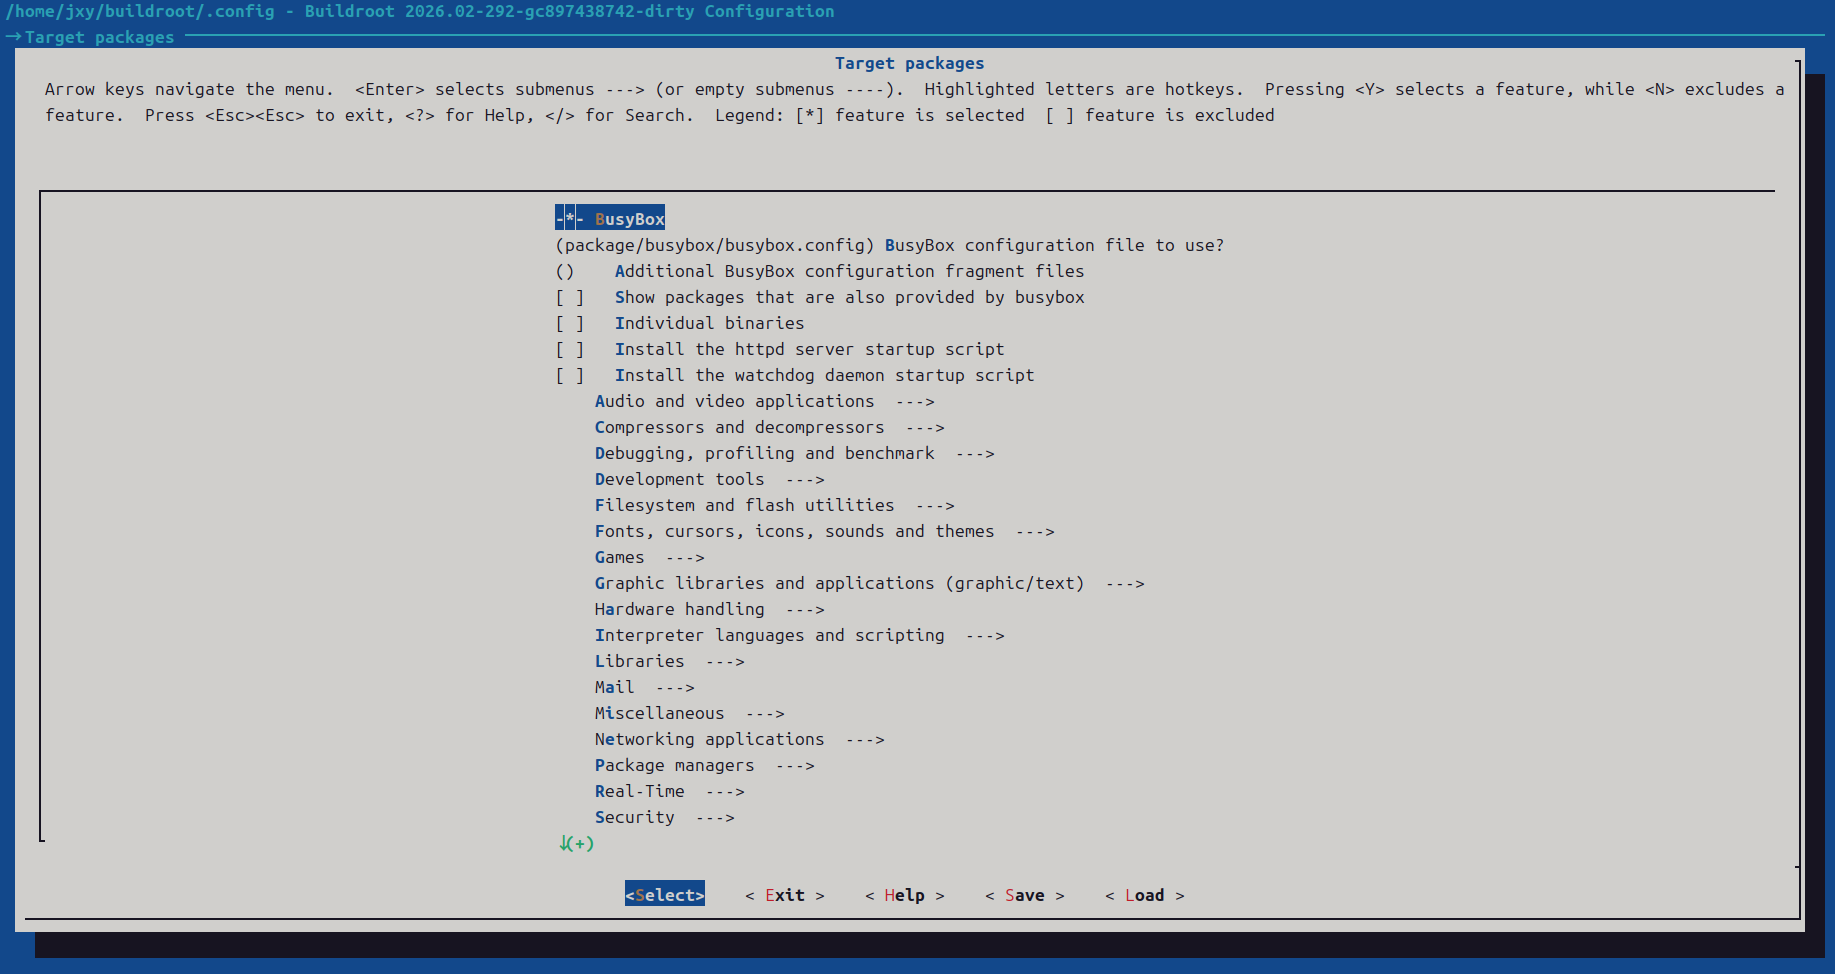Select the Games submenu entry
1835x974 pixels.
point(620,557)
